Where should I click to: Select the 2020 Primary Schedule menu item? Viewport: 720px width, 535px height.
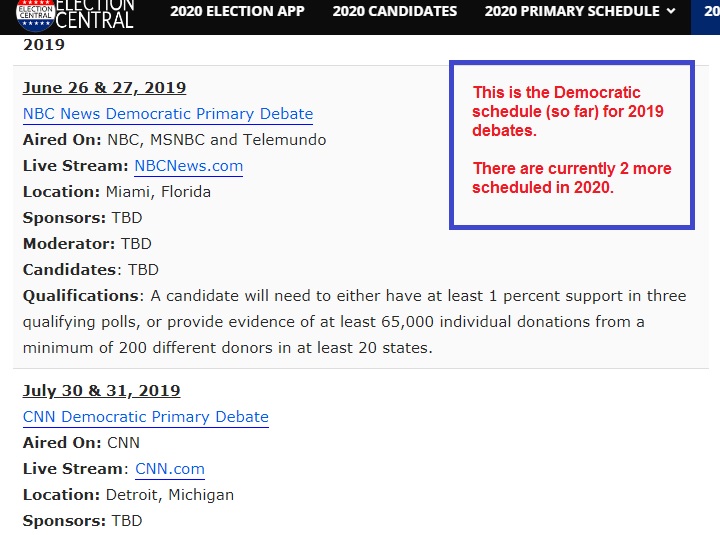(x=572, y=11)
